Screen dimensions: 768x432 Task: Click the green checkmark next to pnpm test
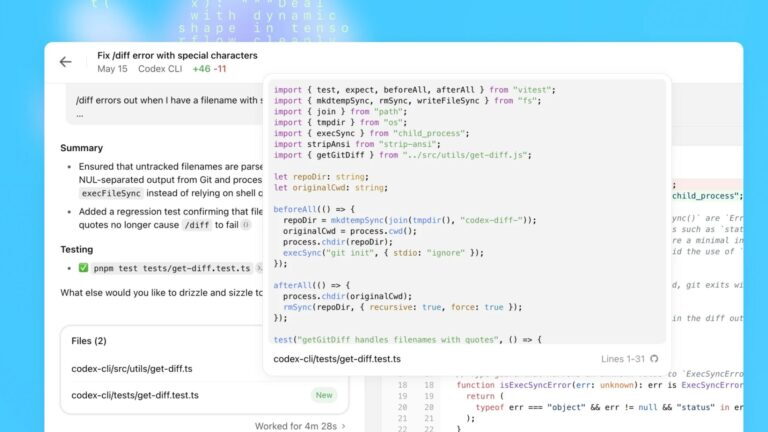point(83,268)
